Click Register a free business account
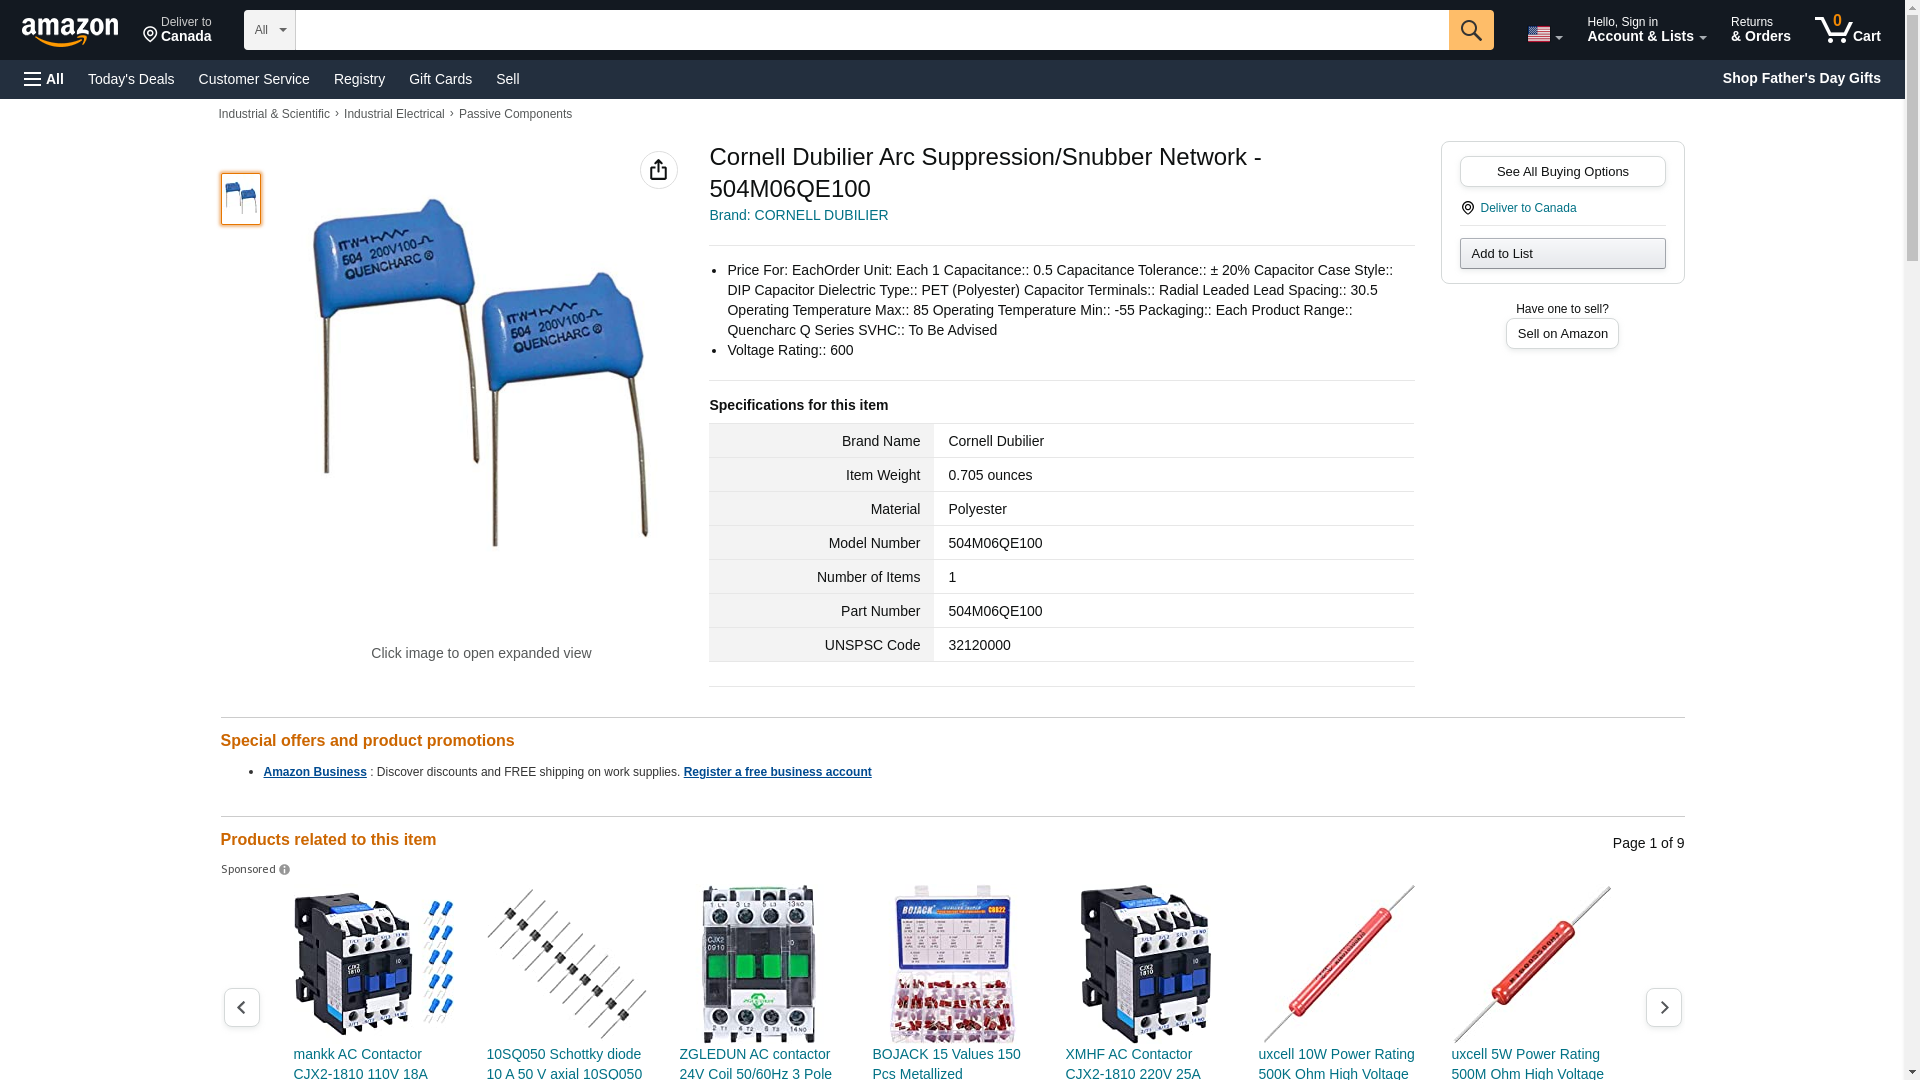 pos(777,772)
